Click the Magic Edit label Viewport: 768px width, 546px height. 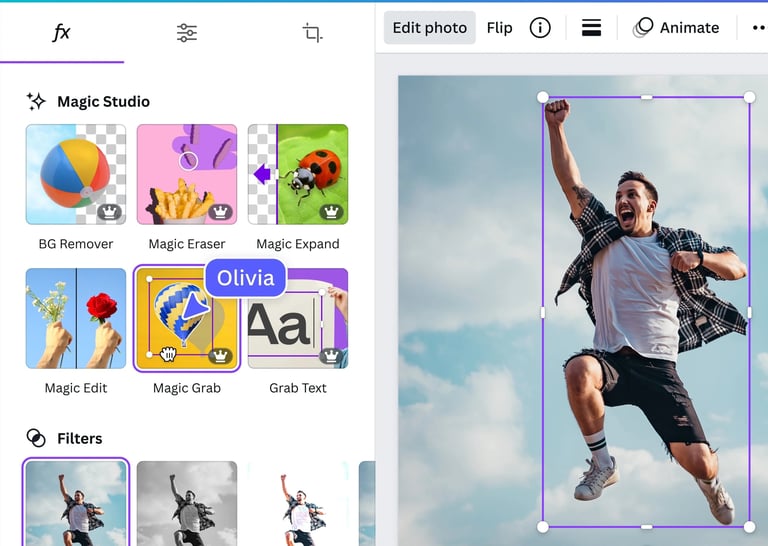coord(76,388)
